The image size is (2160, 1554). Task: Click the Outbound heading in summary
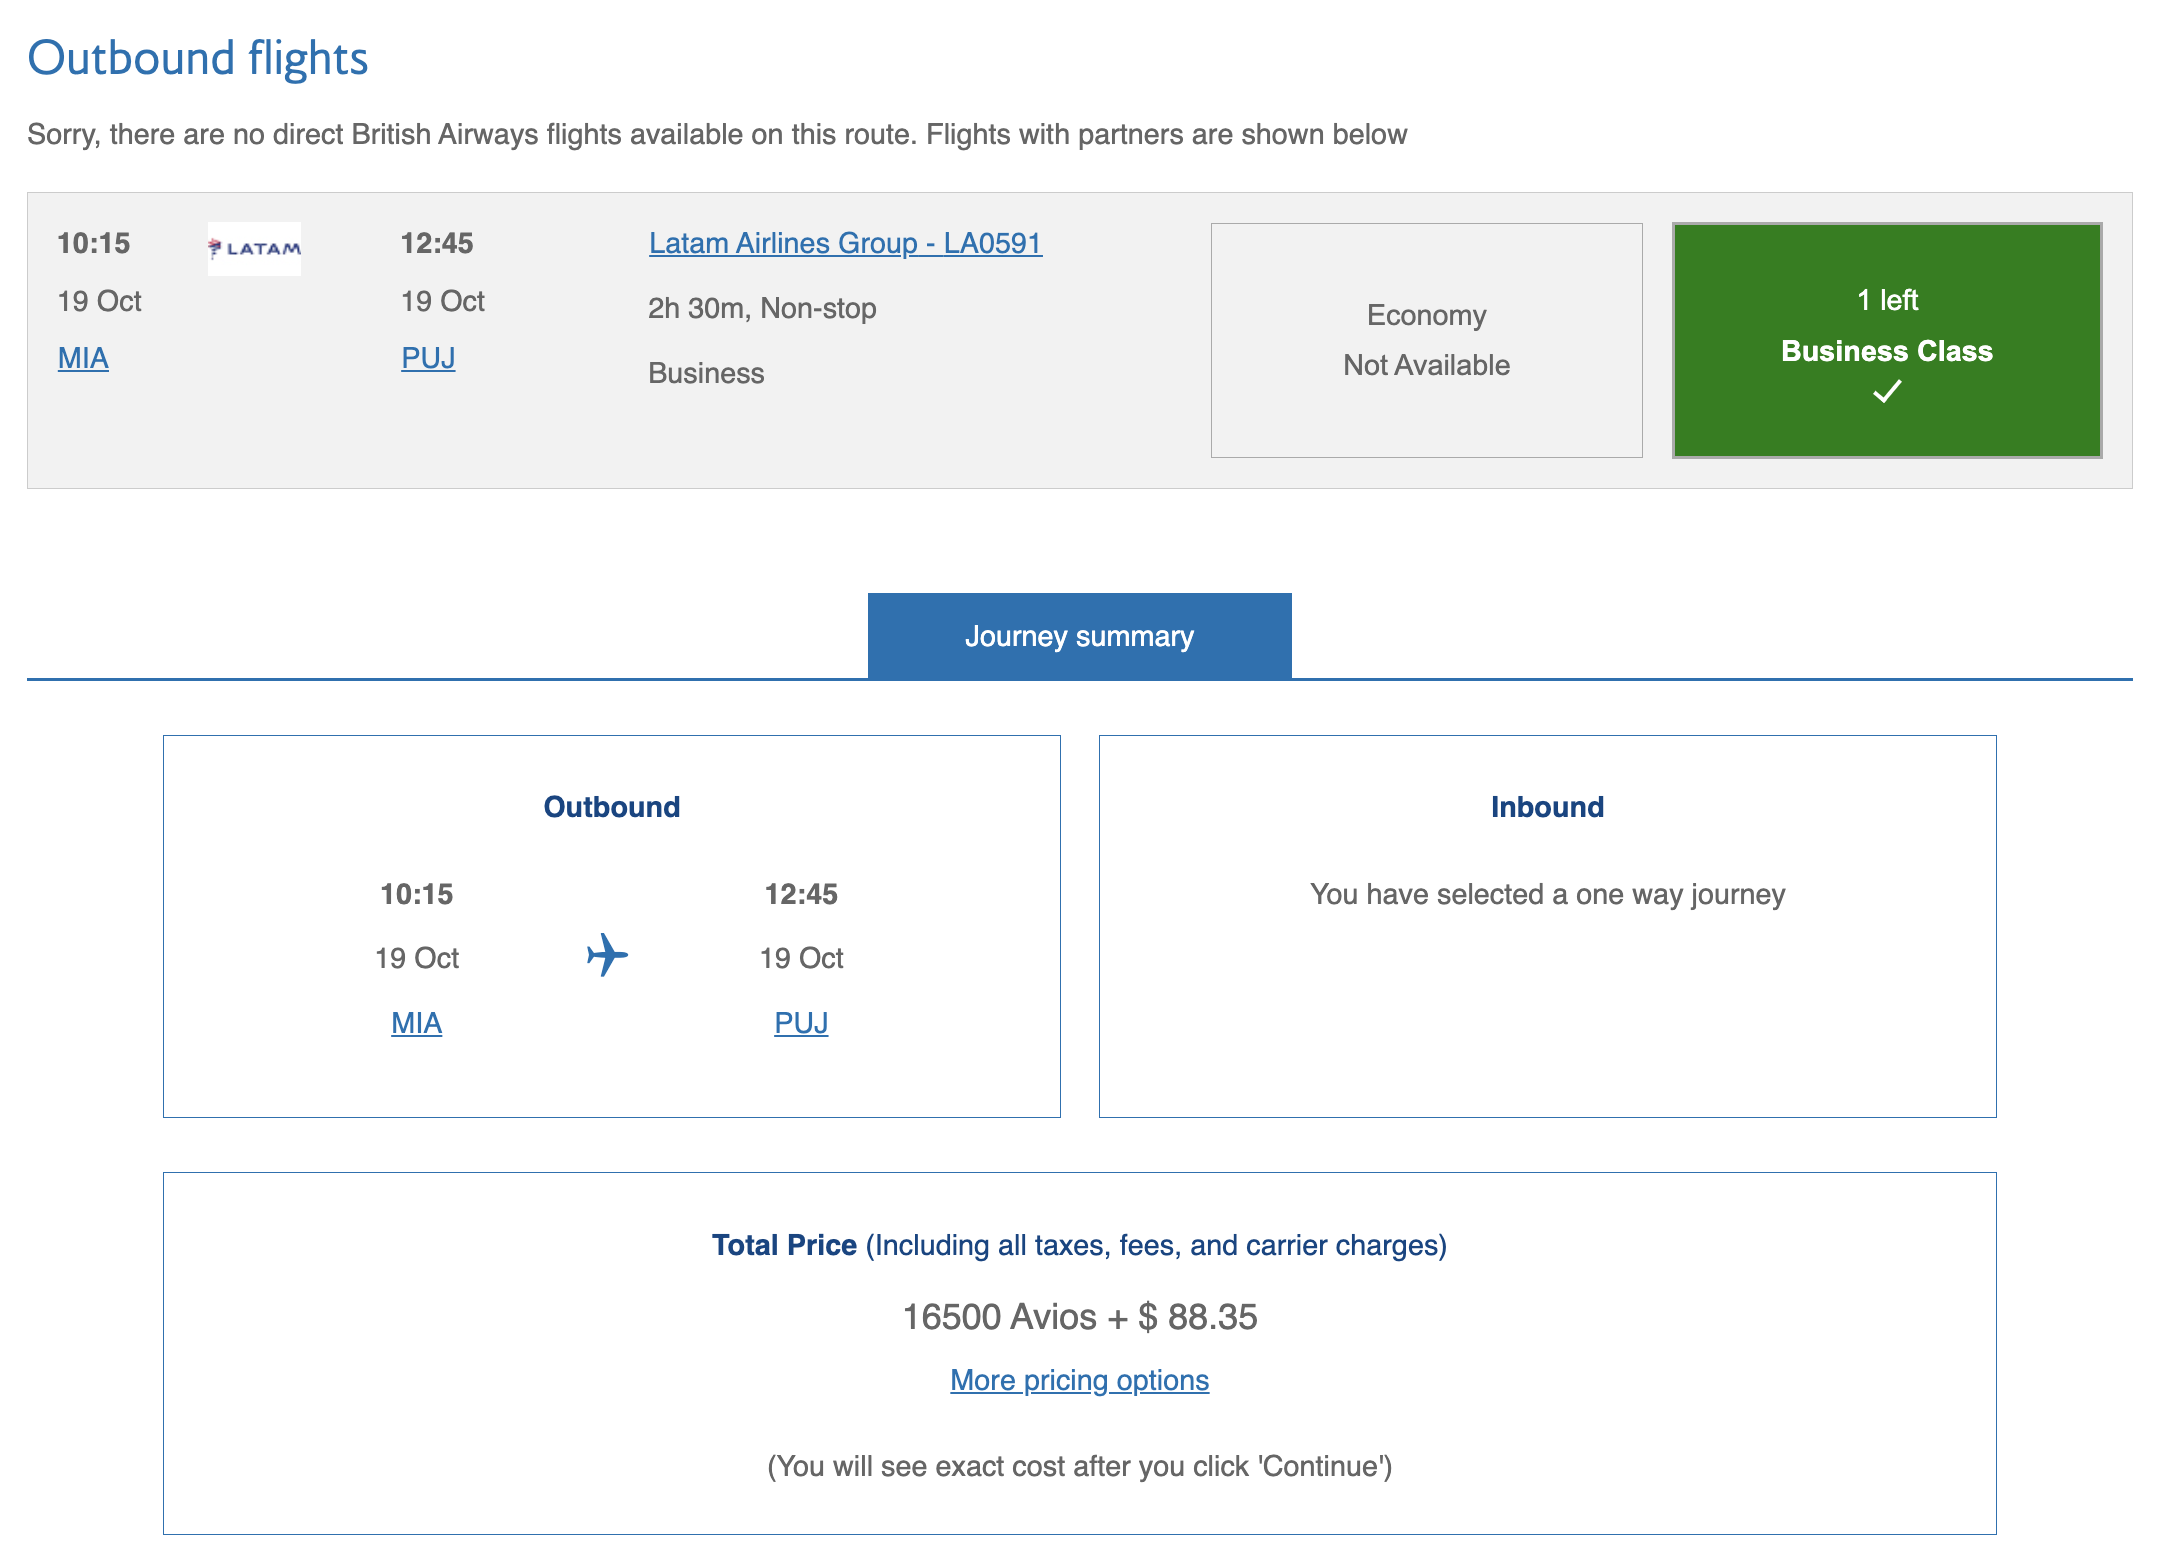click(x=611, y=807)
